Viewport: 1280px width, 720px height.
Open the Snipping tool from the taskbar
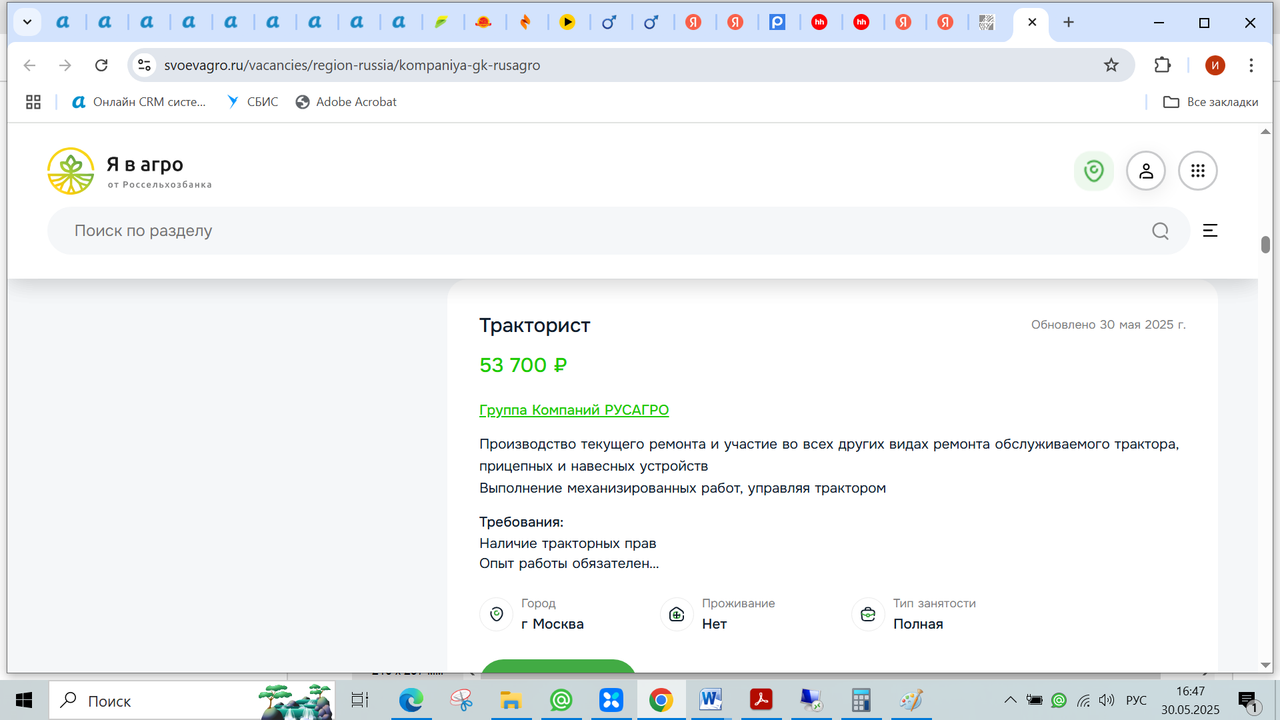tap(461, 700)
